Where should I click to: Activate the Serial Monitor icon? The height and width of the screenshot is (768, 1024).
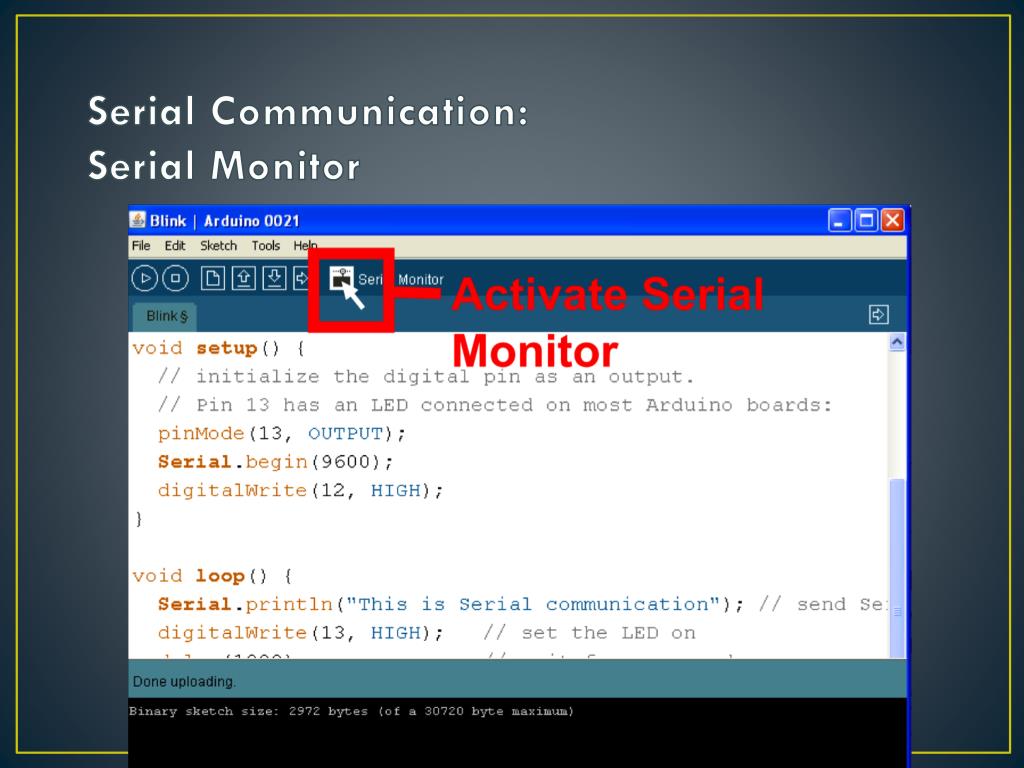(341, 279)
